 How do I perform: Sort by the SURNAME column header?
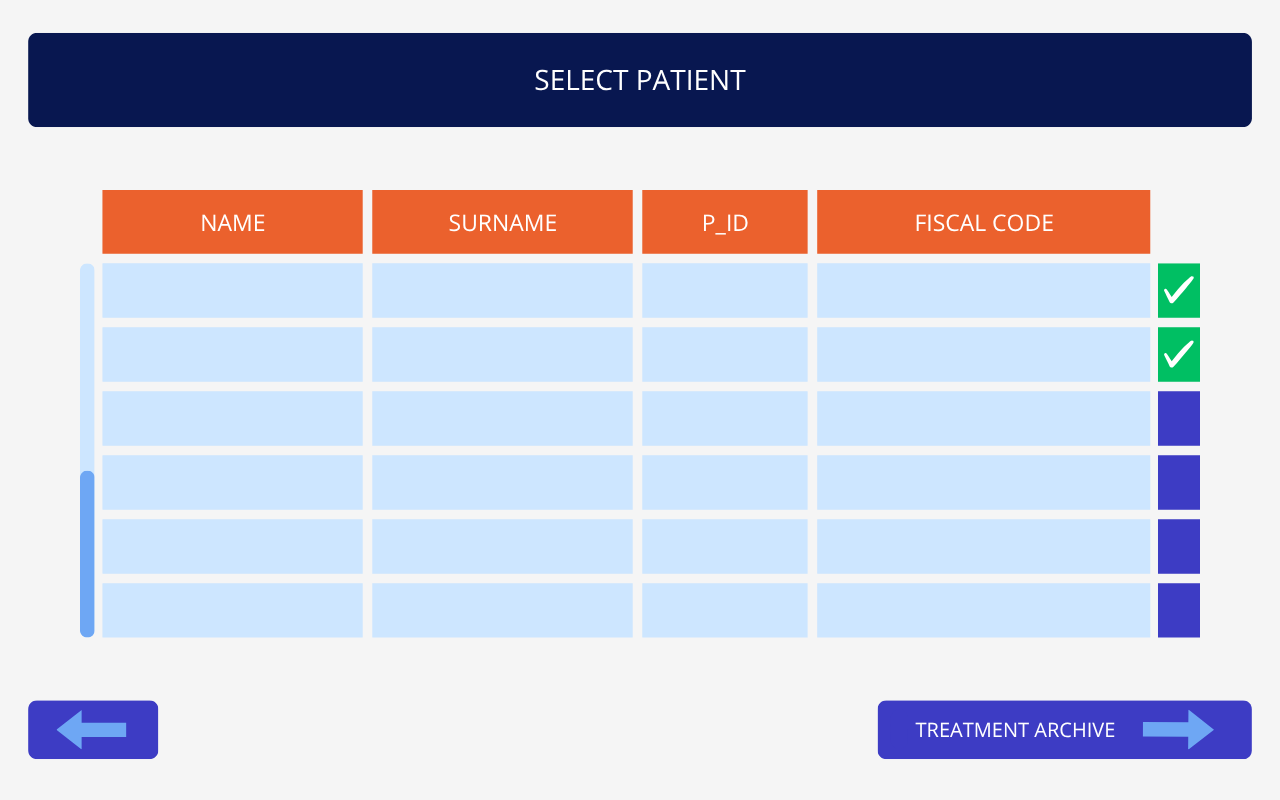point(502,222)
